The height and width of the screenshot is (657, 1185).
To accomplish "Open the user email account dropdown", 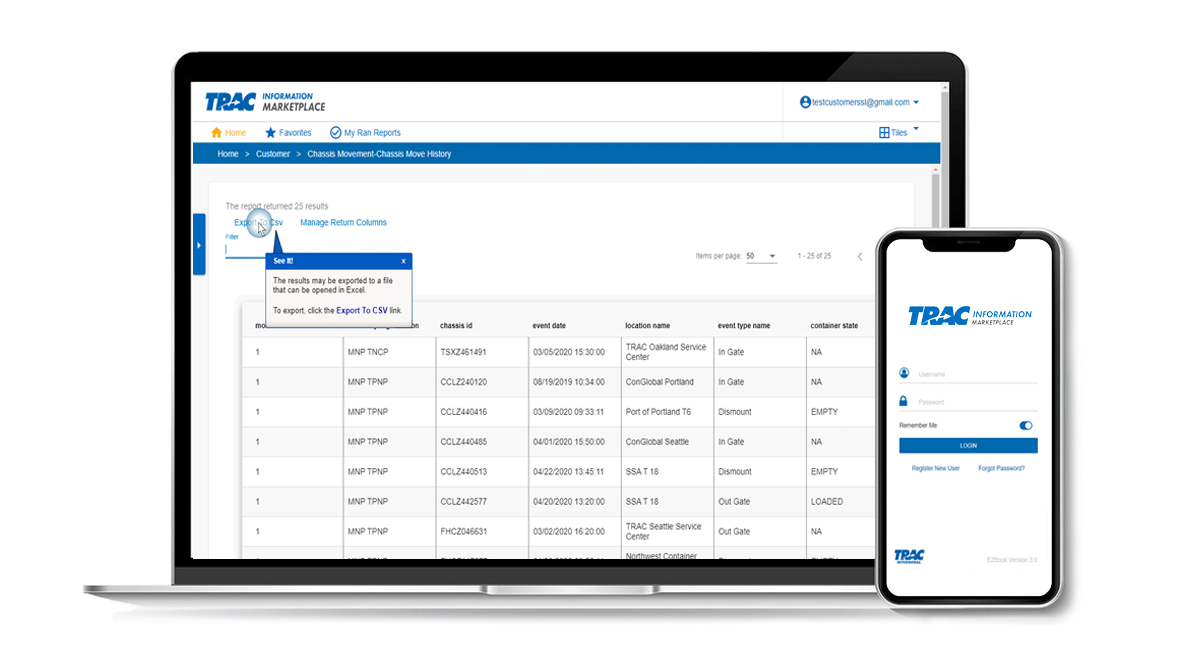I will pyautogui.click(x=916, y=103).
